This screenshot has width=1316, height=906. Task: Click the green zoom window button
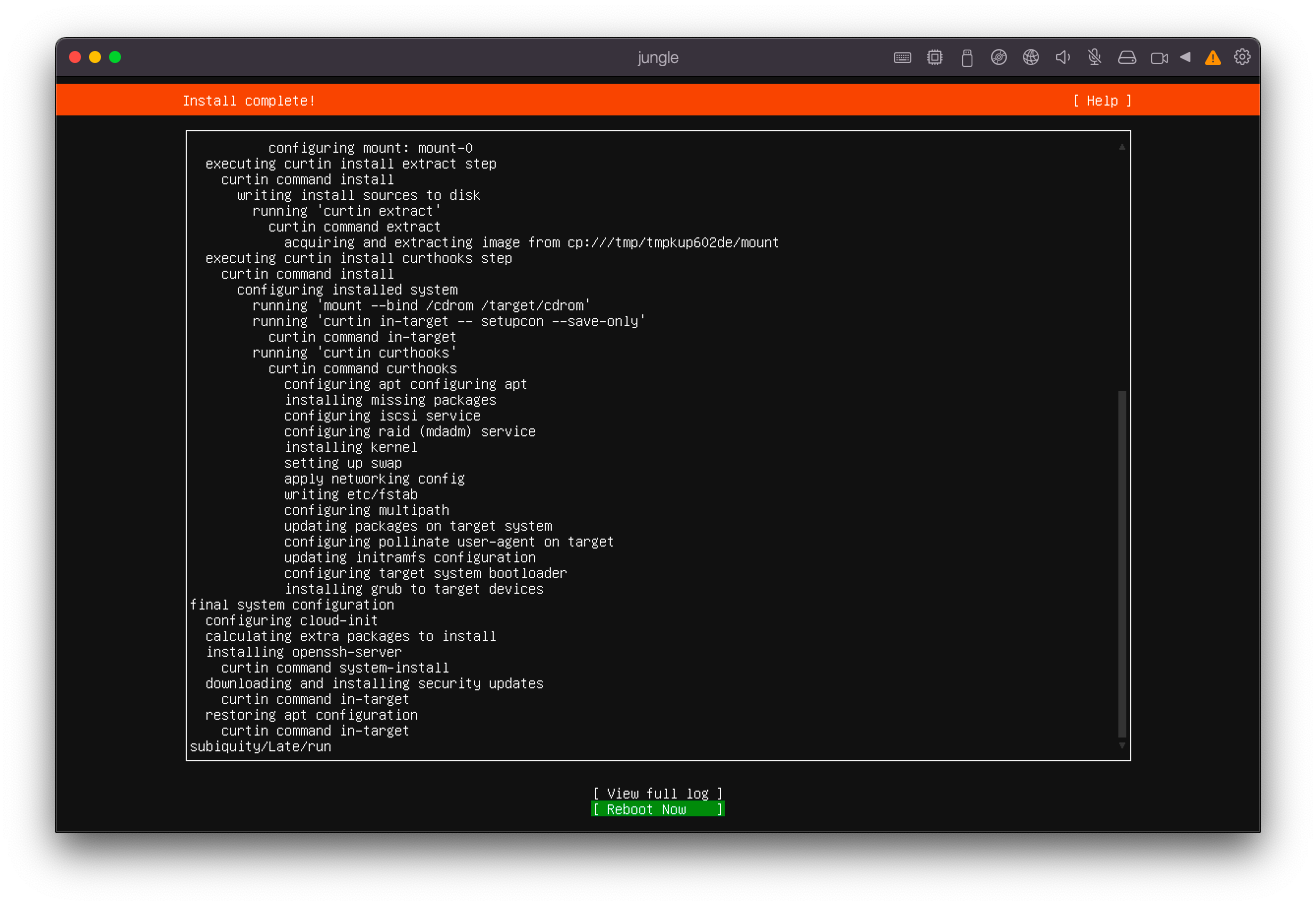tap(115, 57)
